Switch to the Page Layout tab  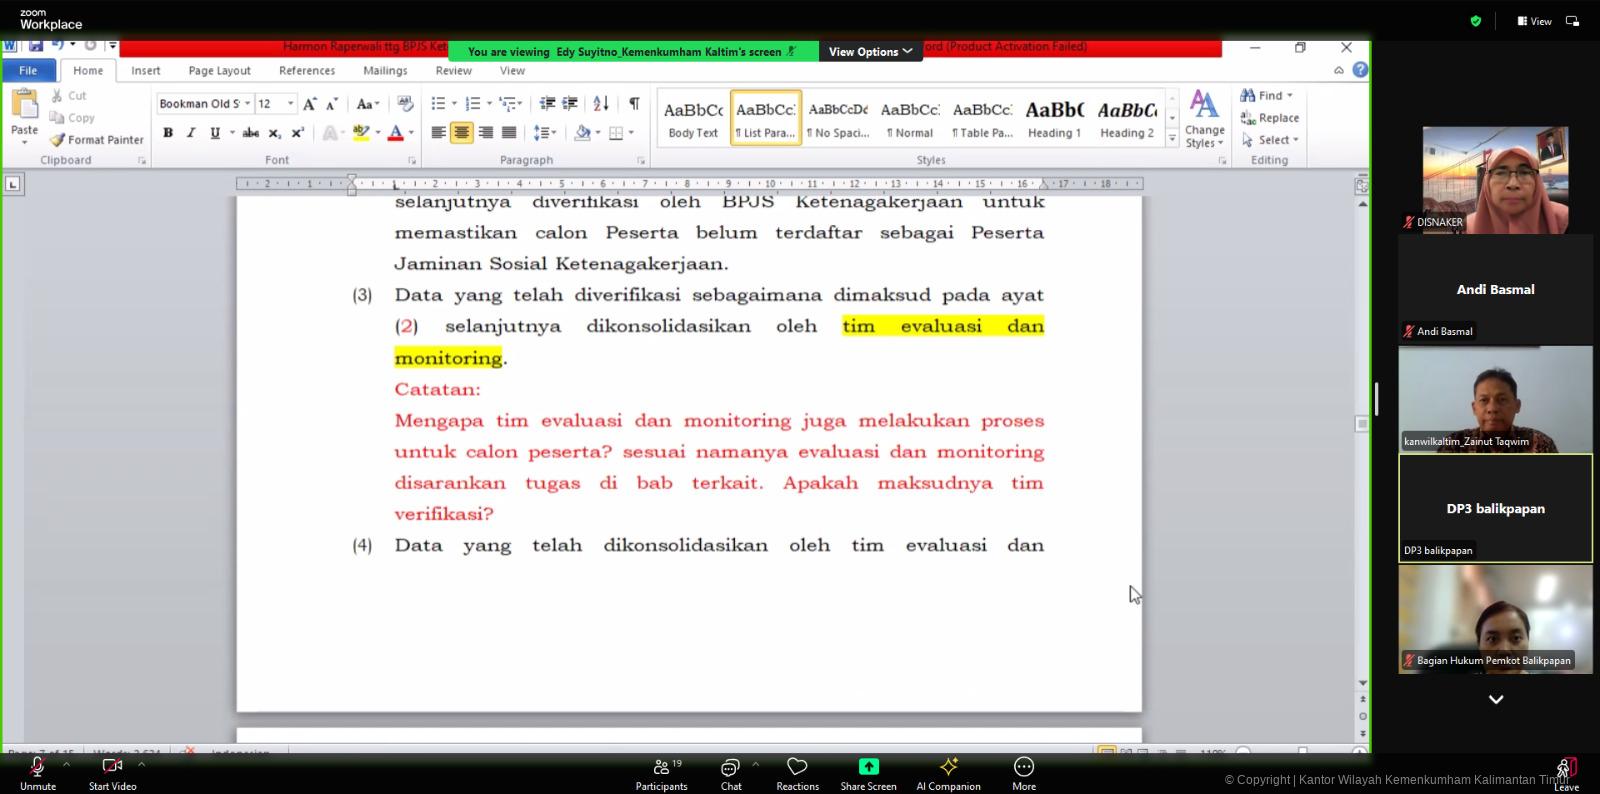click(220, 71)
